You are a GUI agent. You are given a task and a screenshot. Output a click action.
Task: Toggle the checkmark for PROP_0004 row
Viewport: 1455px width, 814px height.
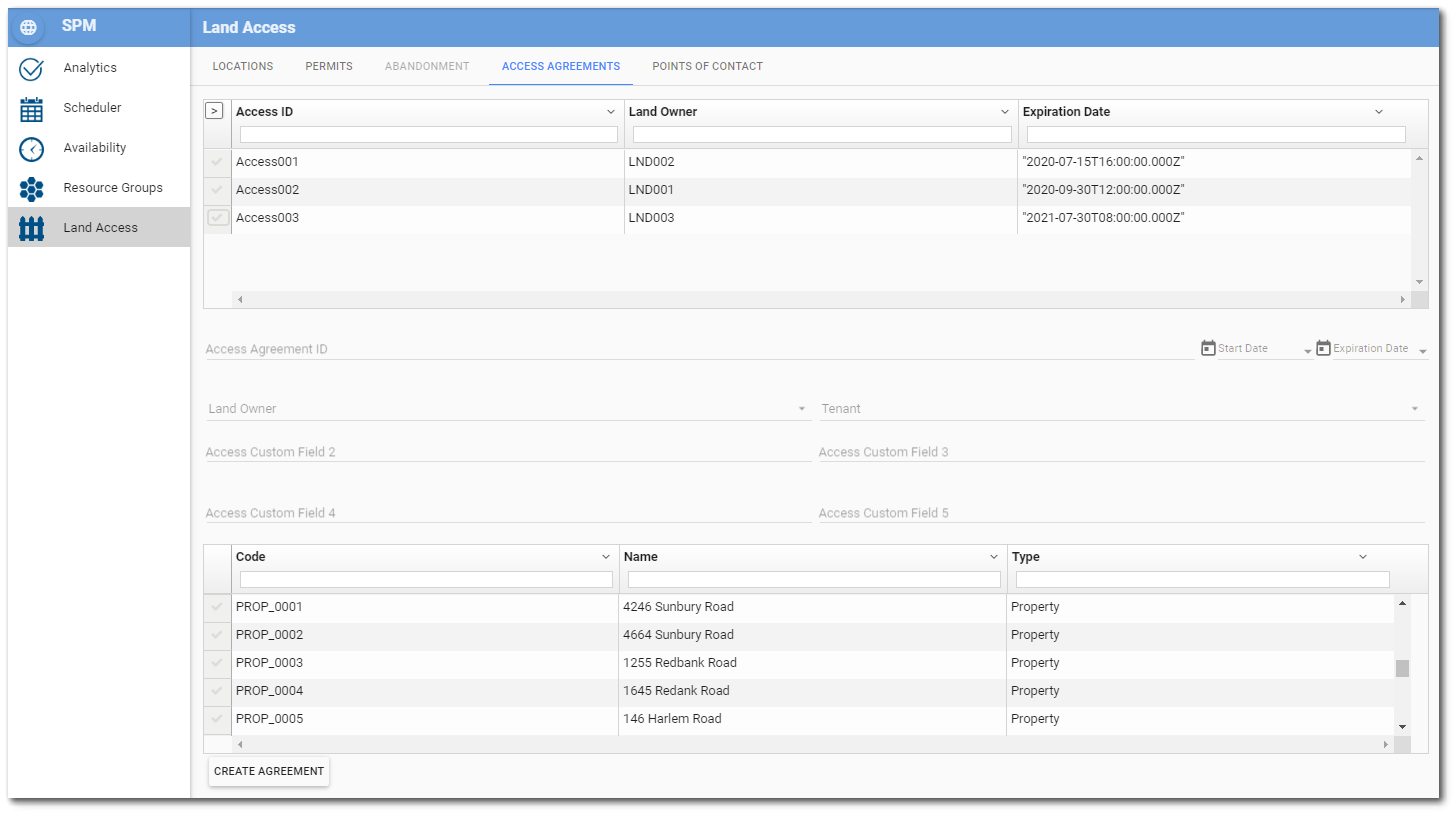[x=217, y=691]
